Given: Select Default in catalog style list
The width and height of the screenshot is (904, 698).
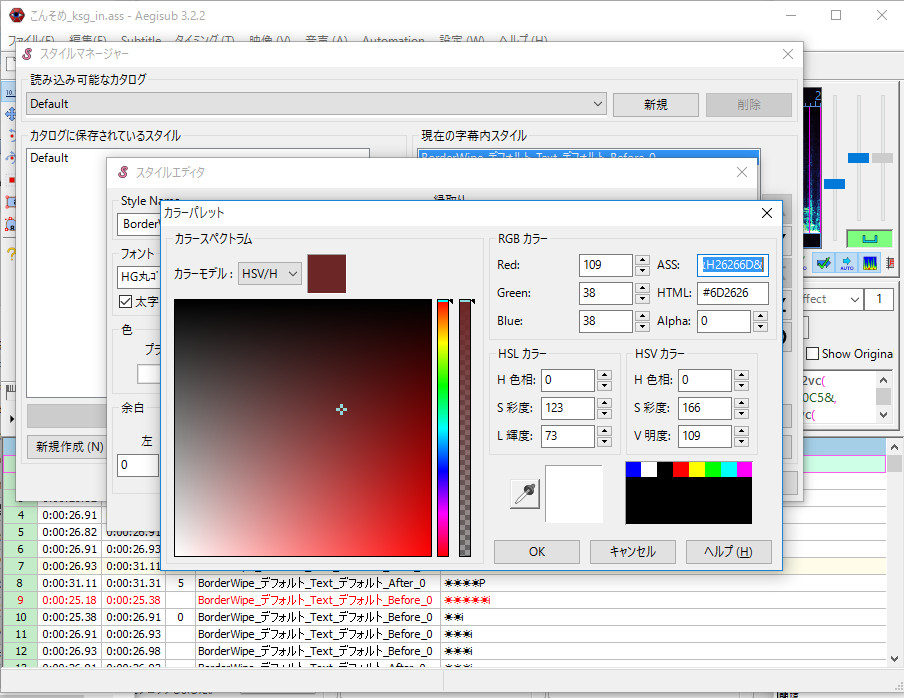Looking at the screenshot, I should (x=50, y=158).
